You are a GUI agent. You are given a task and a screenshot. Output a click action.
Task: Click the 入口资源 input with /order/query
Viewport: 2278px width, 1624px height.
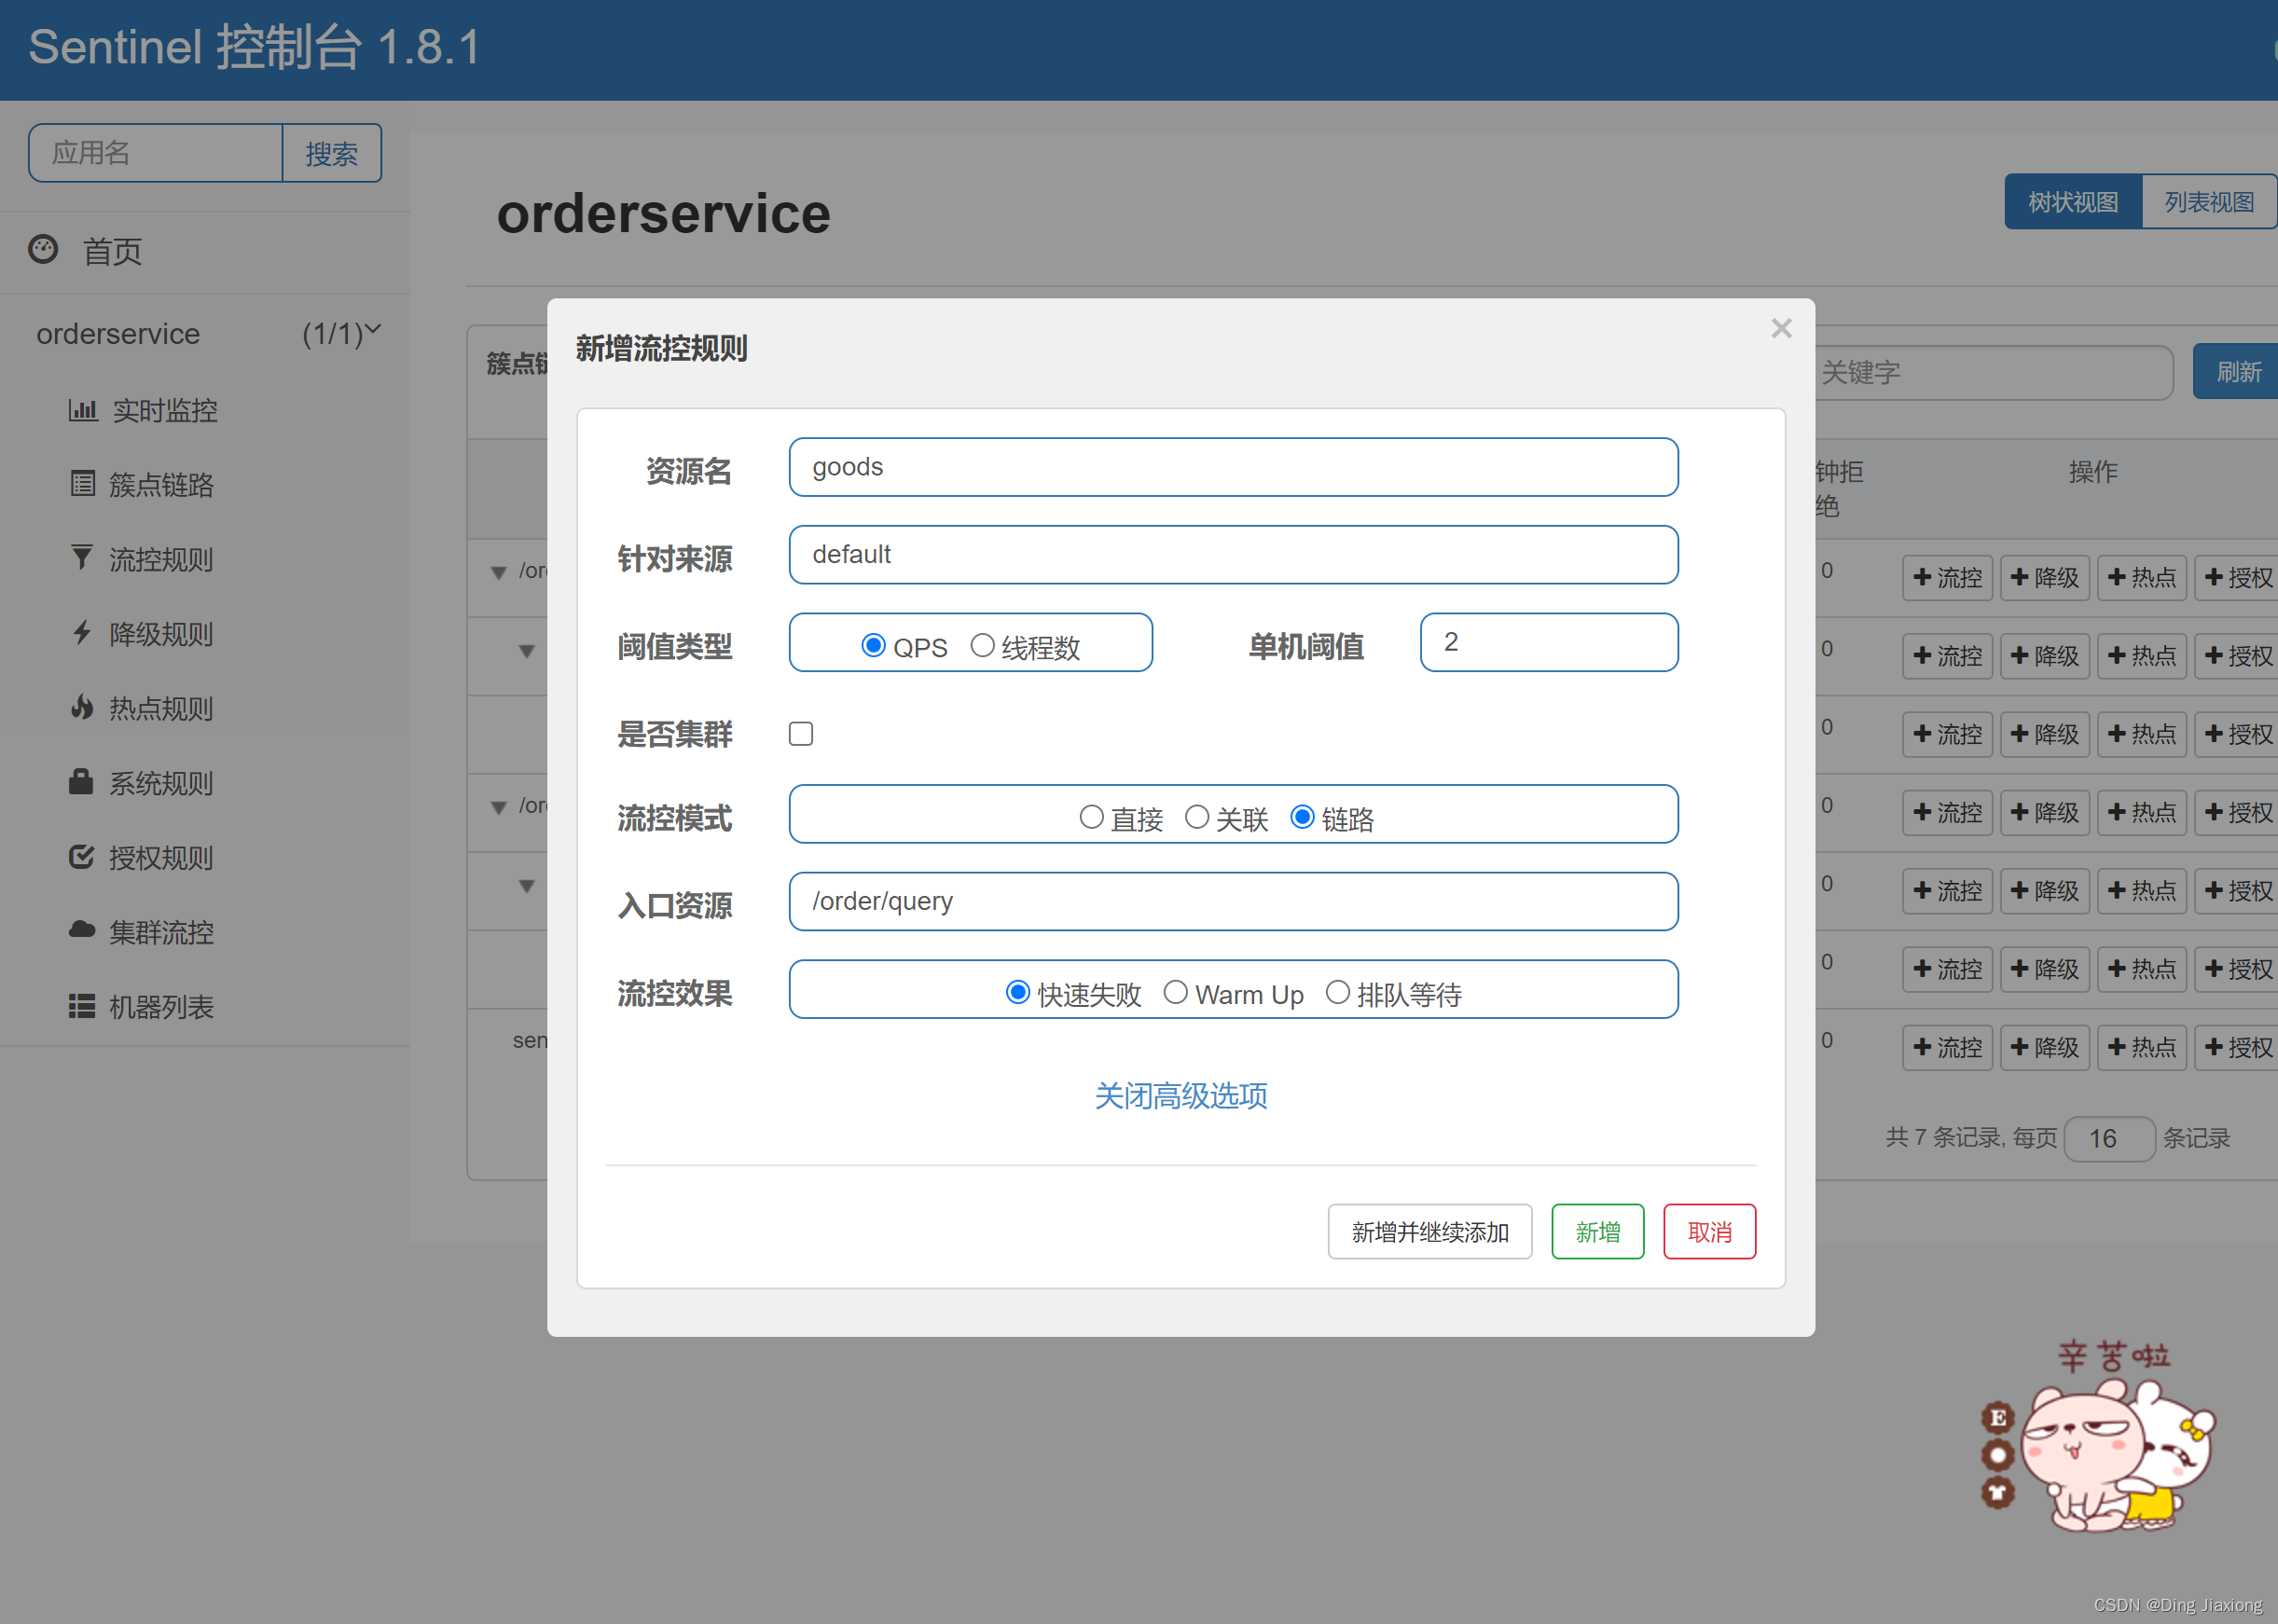pyautogui.click(x=1234, y=902)
